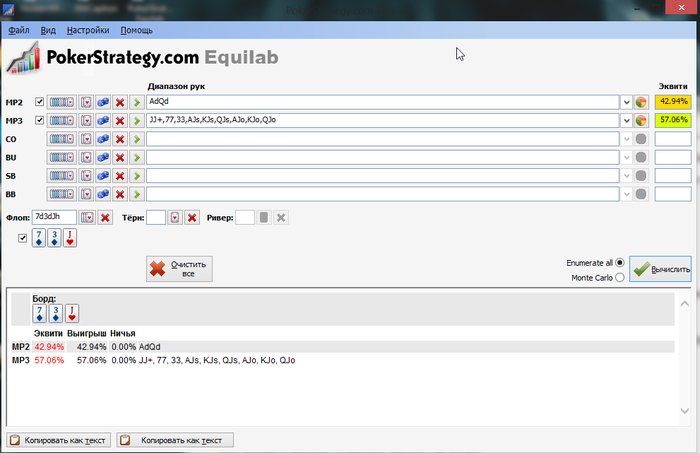Clear the CO row with red X

[x=120, y=139]
